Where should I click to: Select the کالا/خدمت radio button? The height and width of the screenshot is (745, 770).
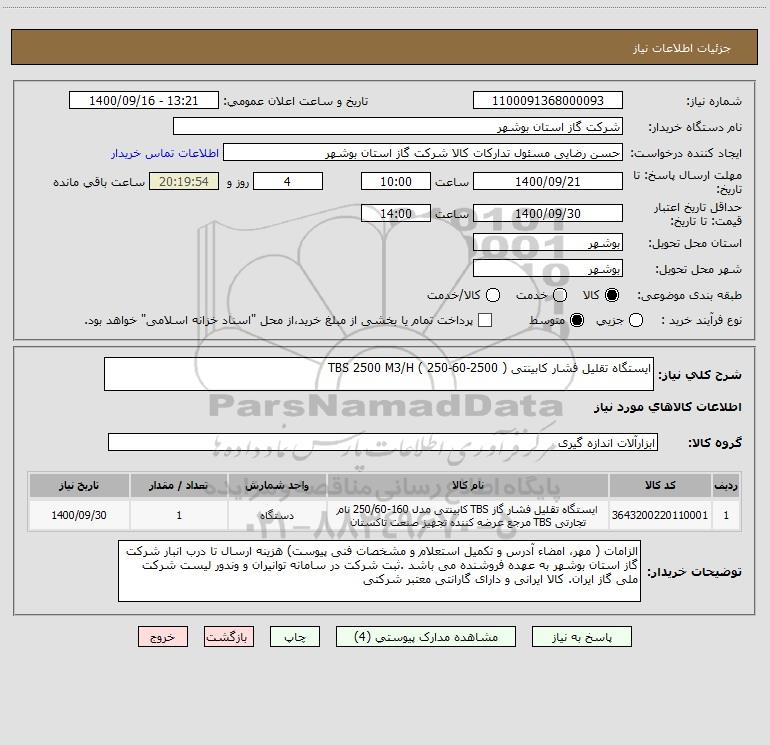coord(493,295)
